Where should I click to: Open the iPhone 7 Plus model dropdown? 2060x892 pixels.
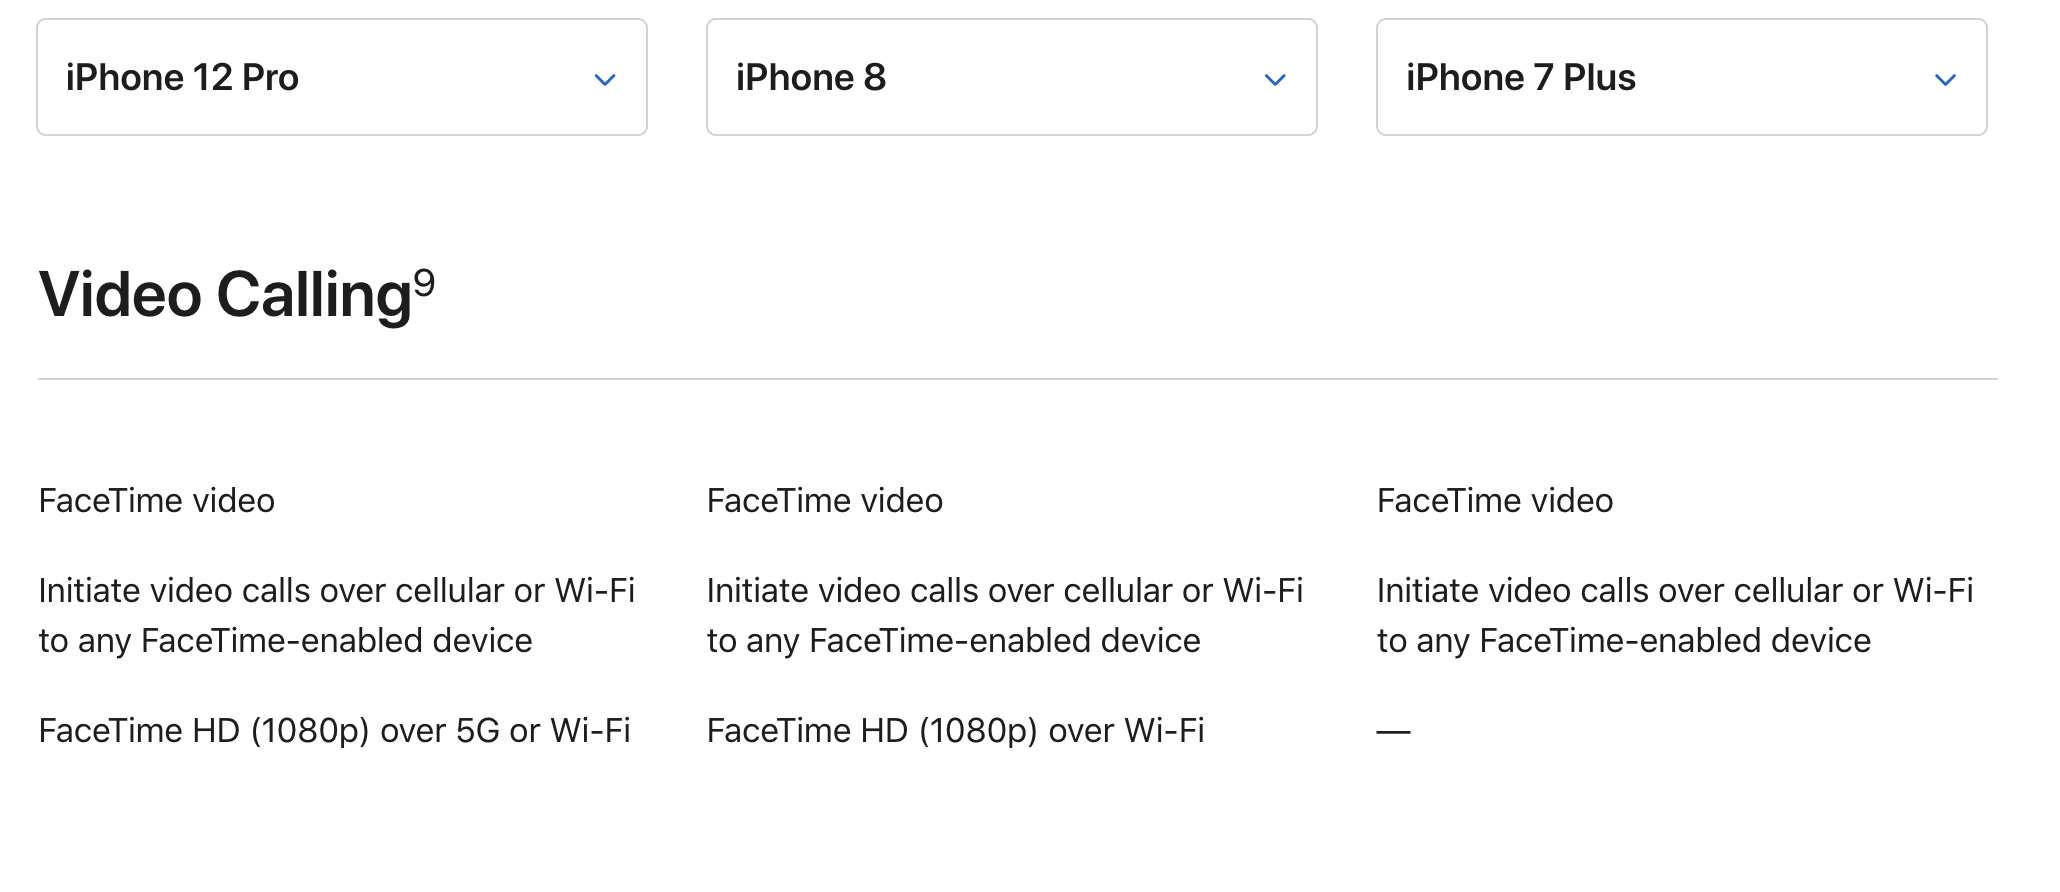pyautogui.click(x=1681, y=77)
